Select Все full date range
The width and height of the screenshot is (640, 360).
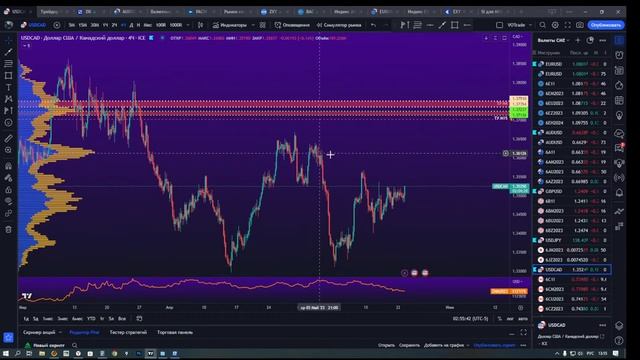(122, 318)
